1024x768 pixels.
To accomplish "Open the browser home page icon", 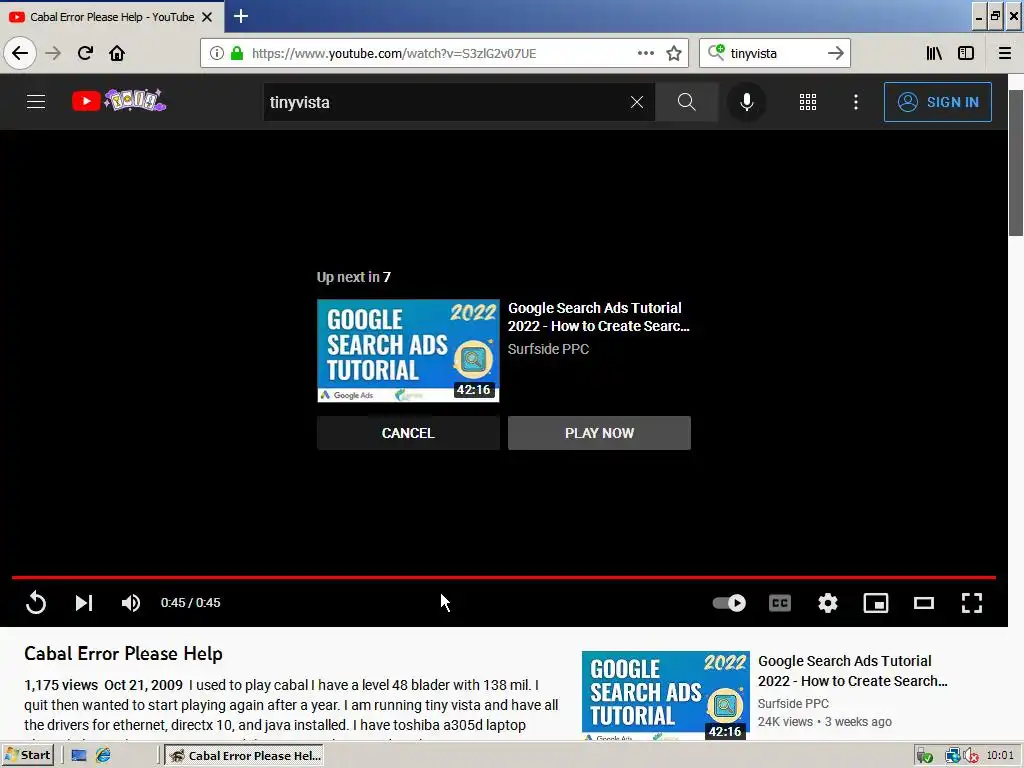I will point(117,53).
